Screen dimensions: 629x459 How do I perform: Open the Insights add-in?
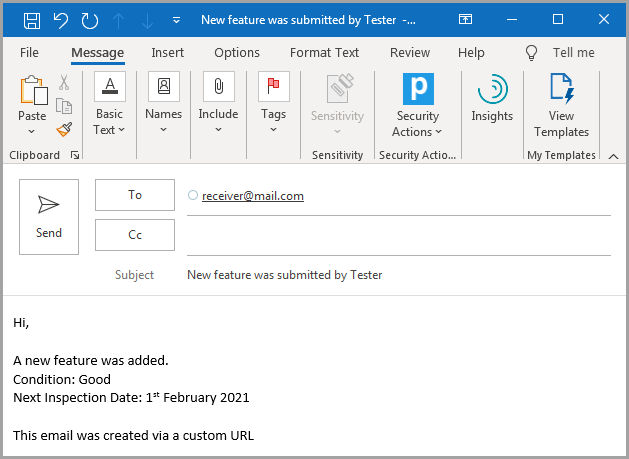[492, 101]
